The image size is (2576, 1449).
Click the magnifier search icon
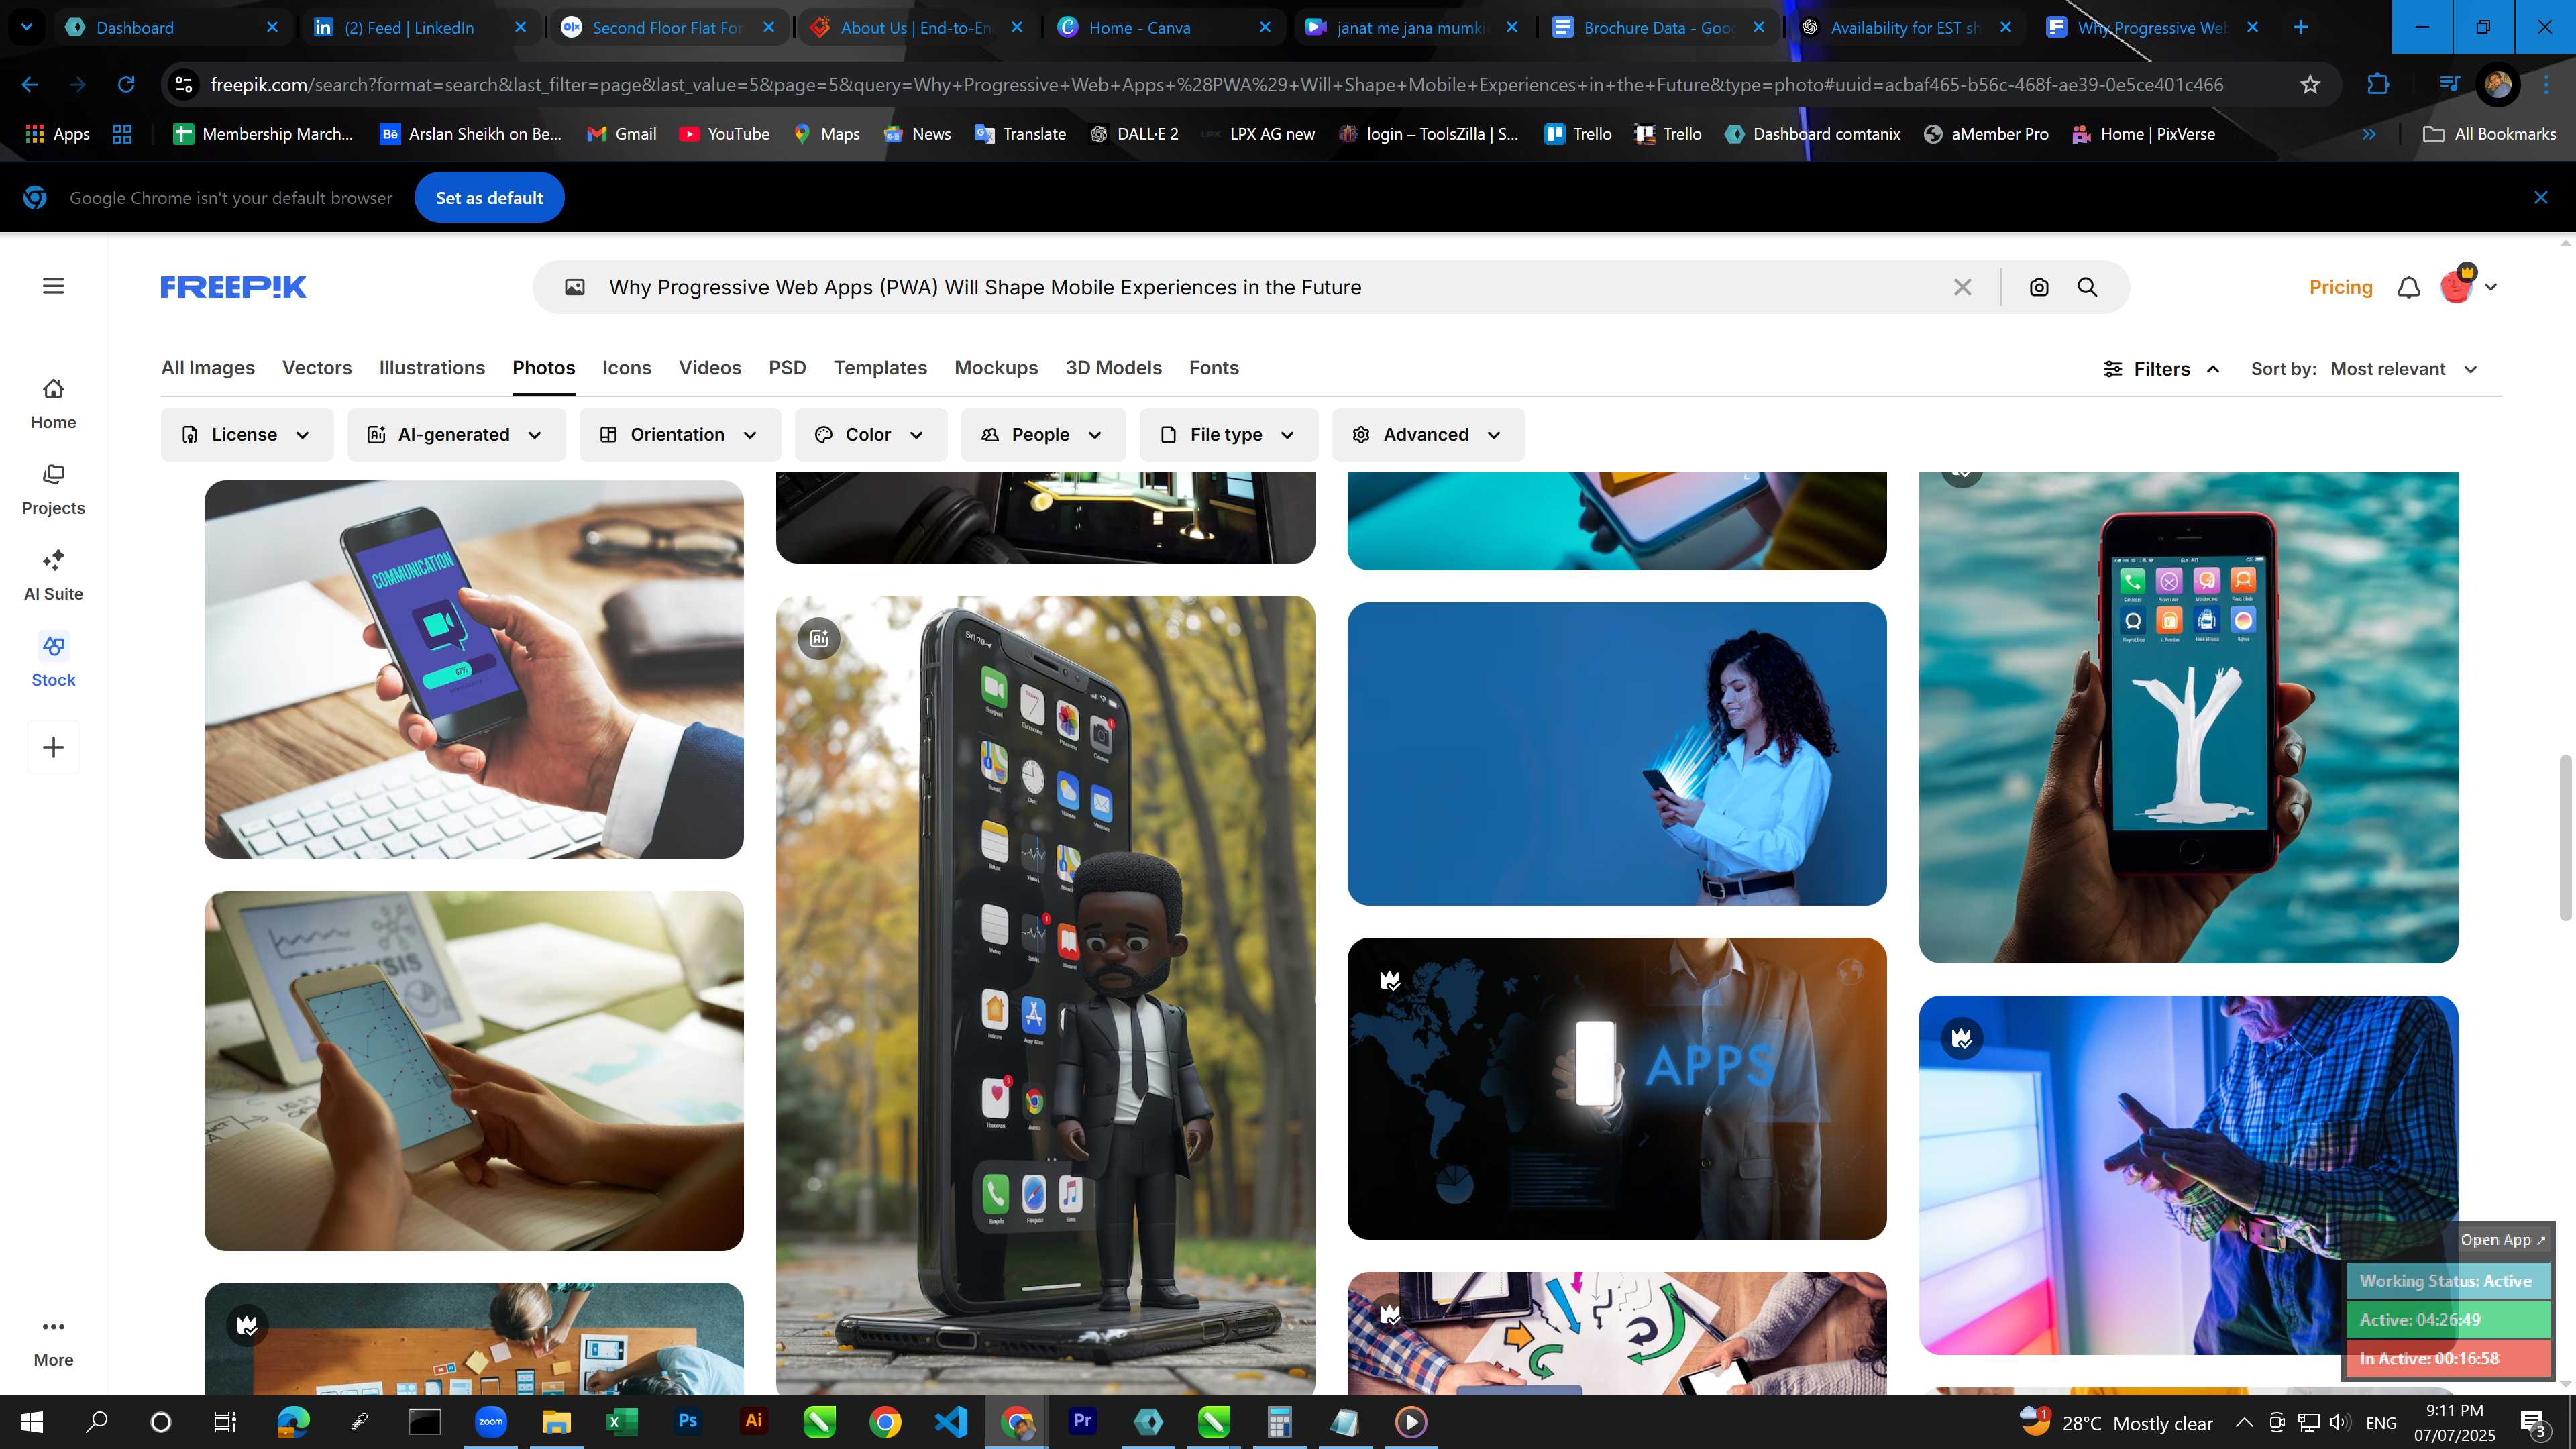[x=2087, y=287]
